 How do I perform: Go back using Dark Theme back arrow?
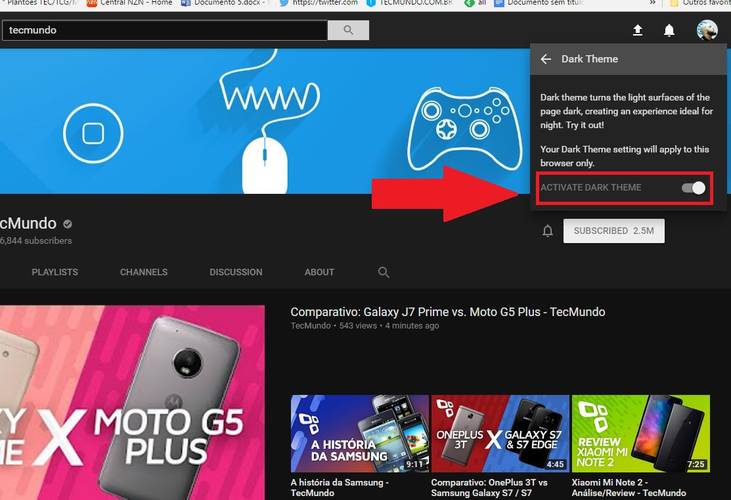pos(546,59)
